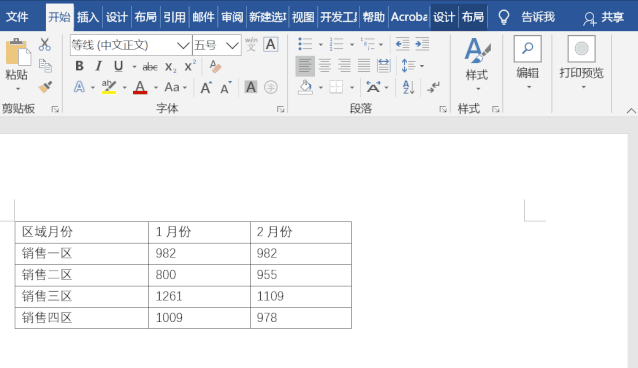Apply red font color swatch
This screenshot has width=638, height=368.
pos(140,87)
